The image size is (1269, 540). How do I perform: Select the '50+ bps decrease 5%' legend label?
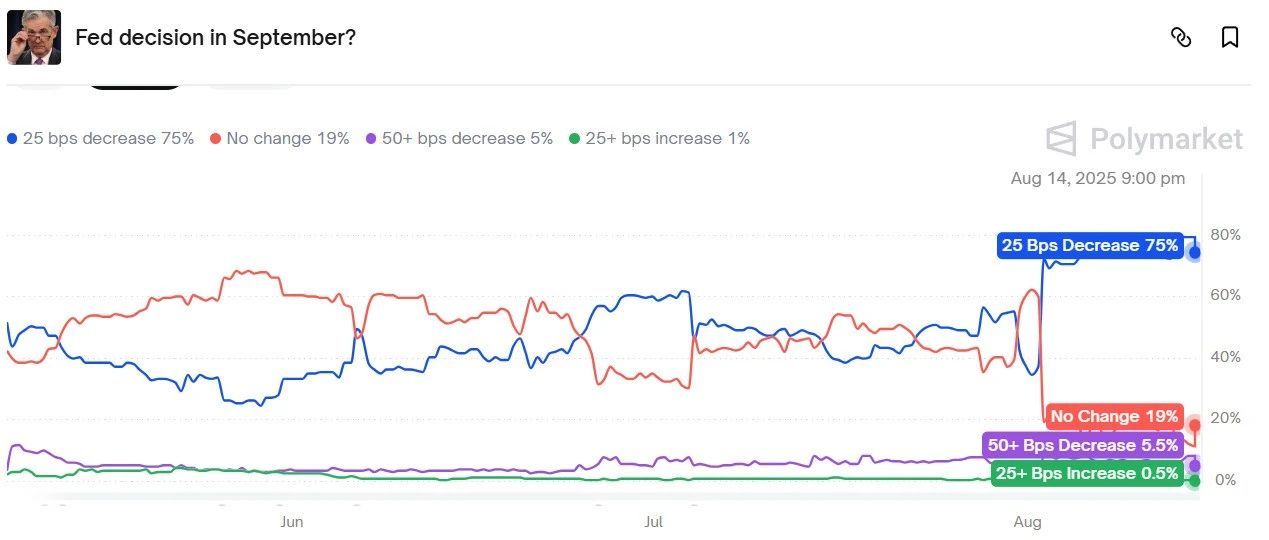[468, 139]
